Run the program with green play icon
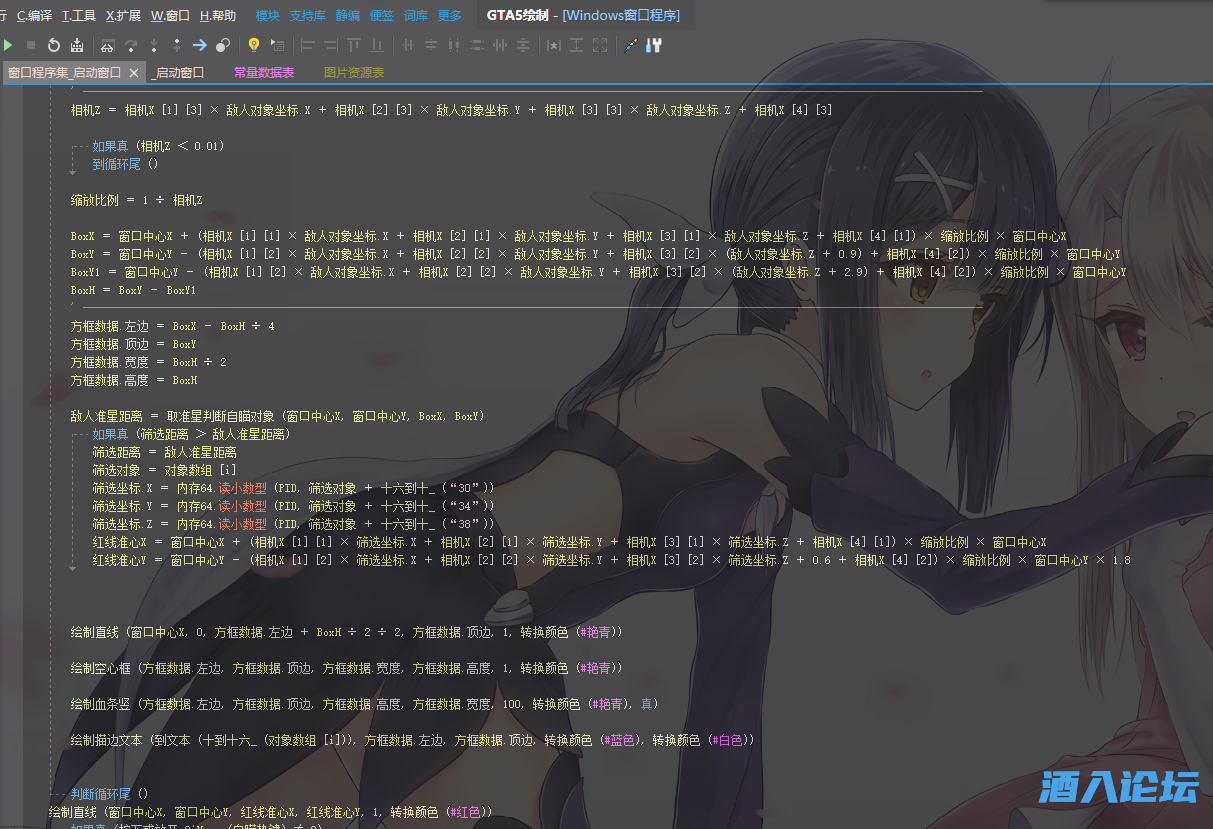This screenshot has width=1213, height=829. click(8, 45)
